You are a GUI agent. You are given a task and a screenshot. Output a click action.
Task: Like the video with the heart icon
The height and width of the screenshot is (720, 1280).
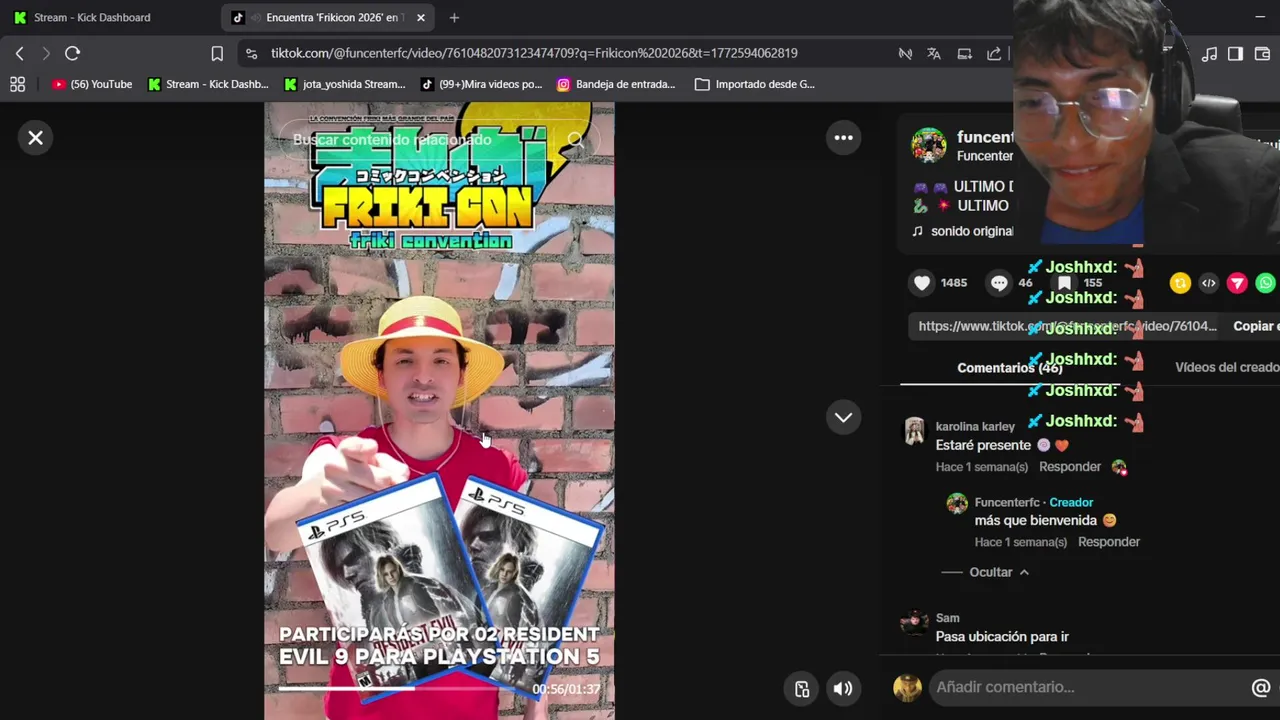(x=922, y=283)
